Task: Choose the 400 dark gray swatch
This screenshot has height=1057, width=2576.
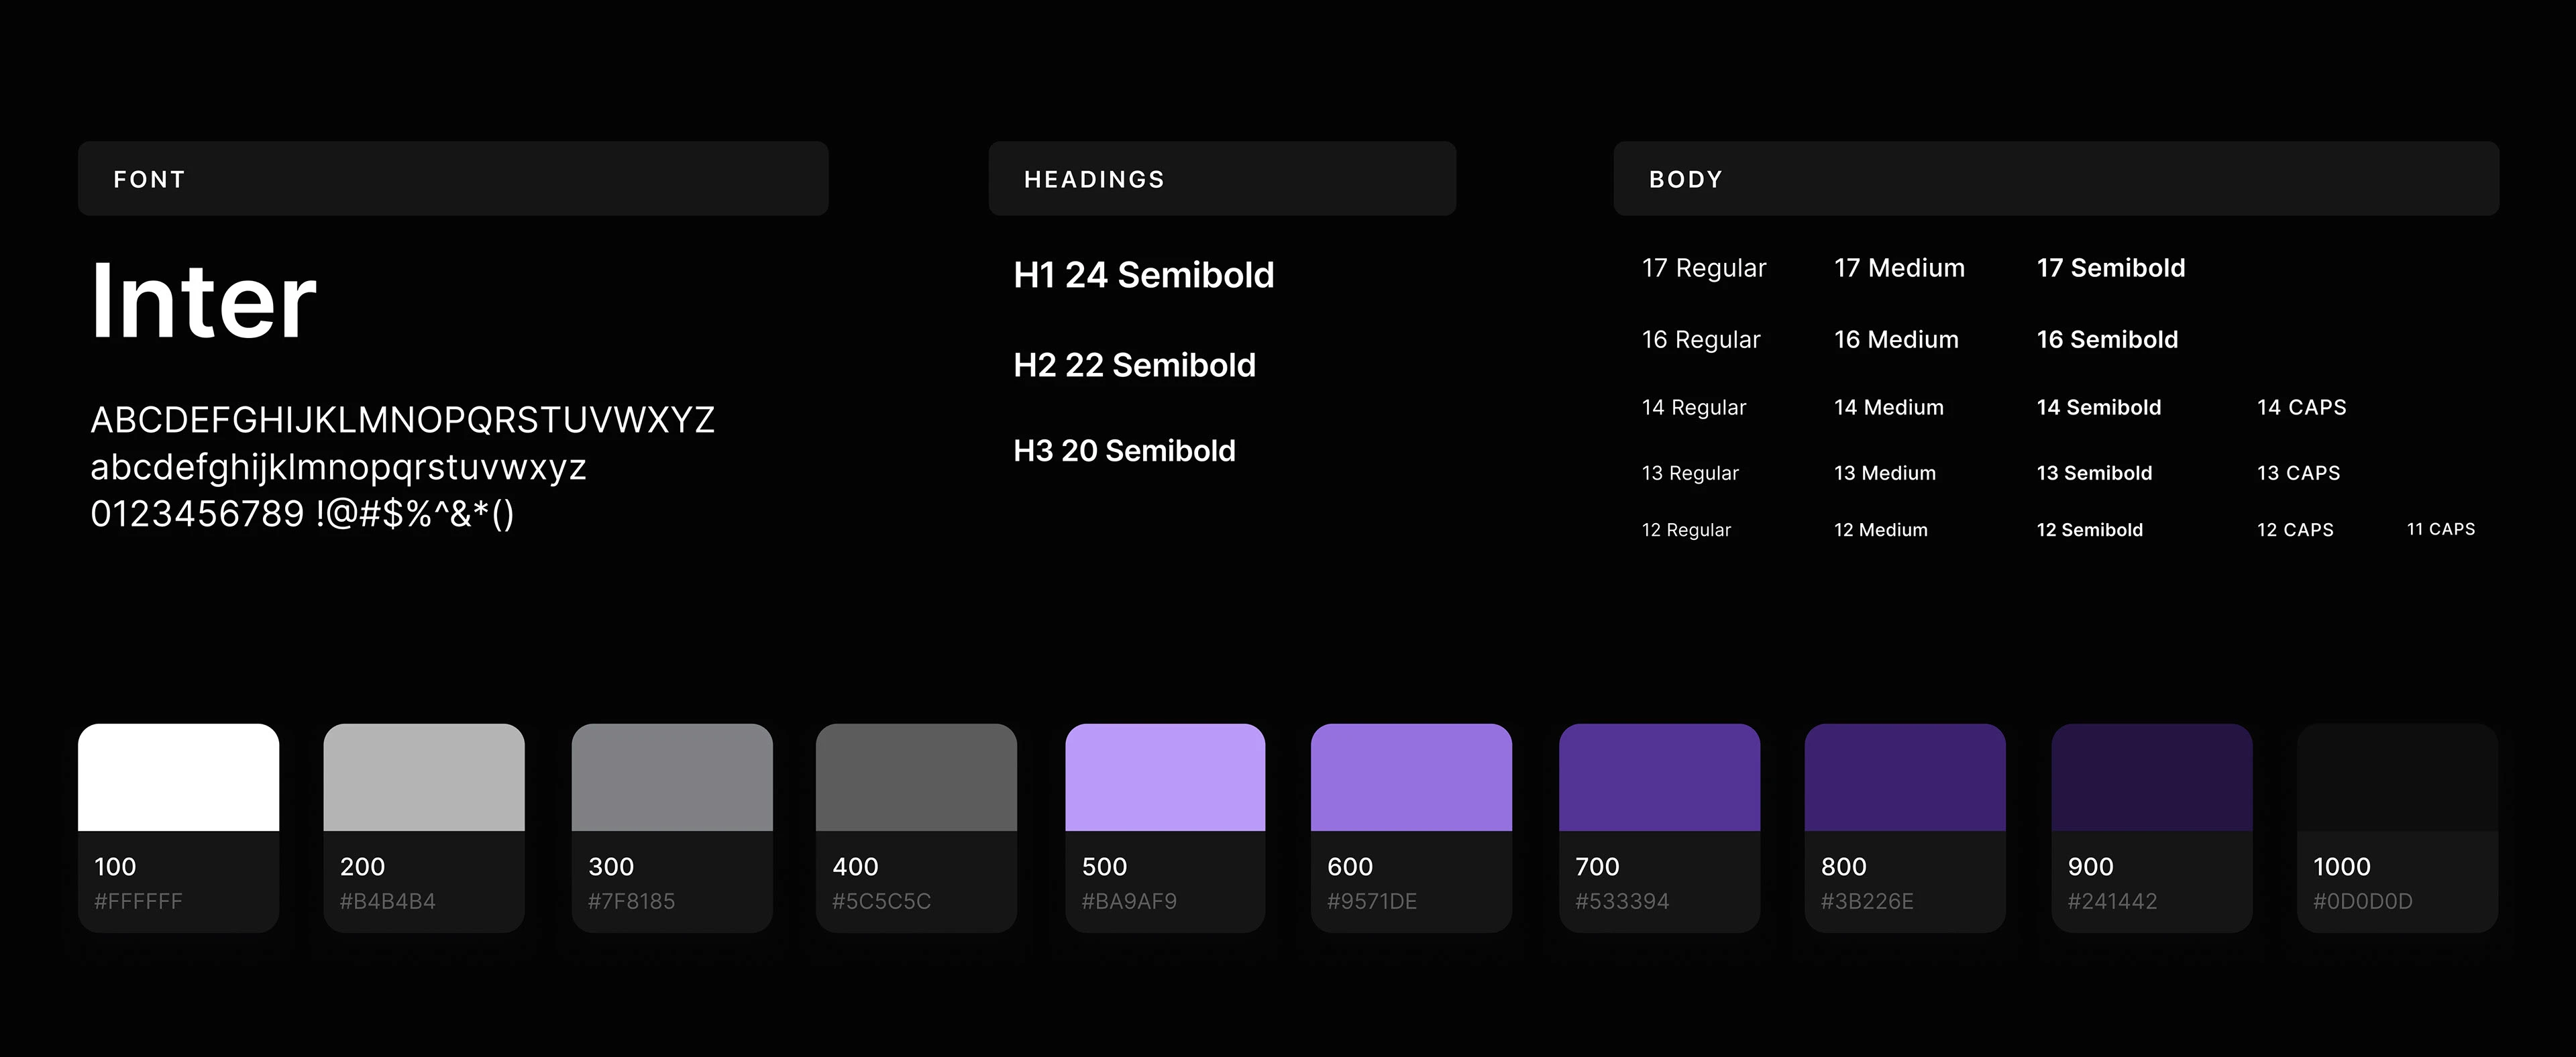Action: (x=916, y=778)
